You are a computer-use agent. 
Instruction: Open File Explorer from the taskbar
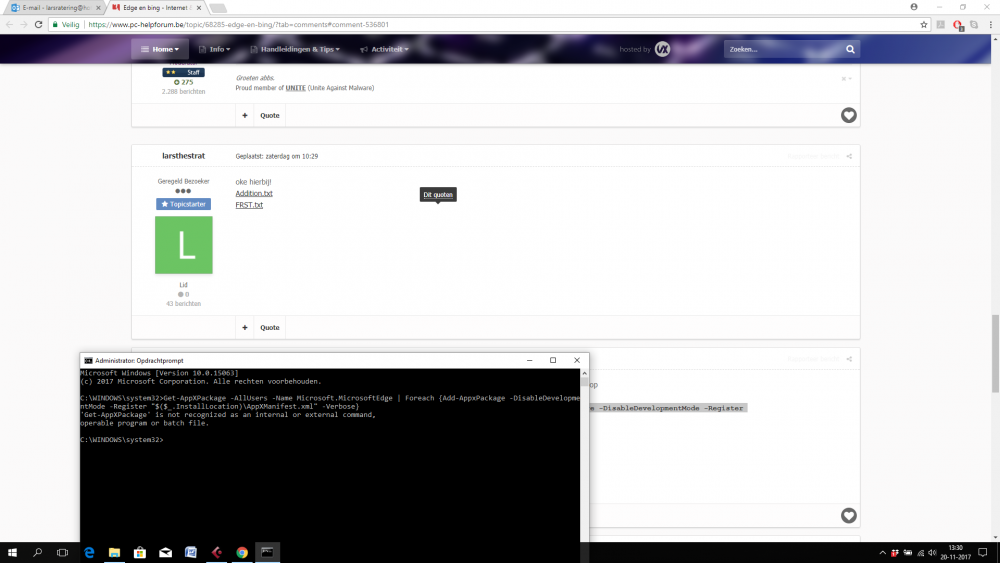pyautogui.click(x=114, y=552)
